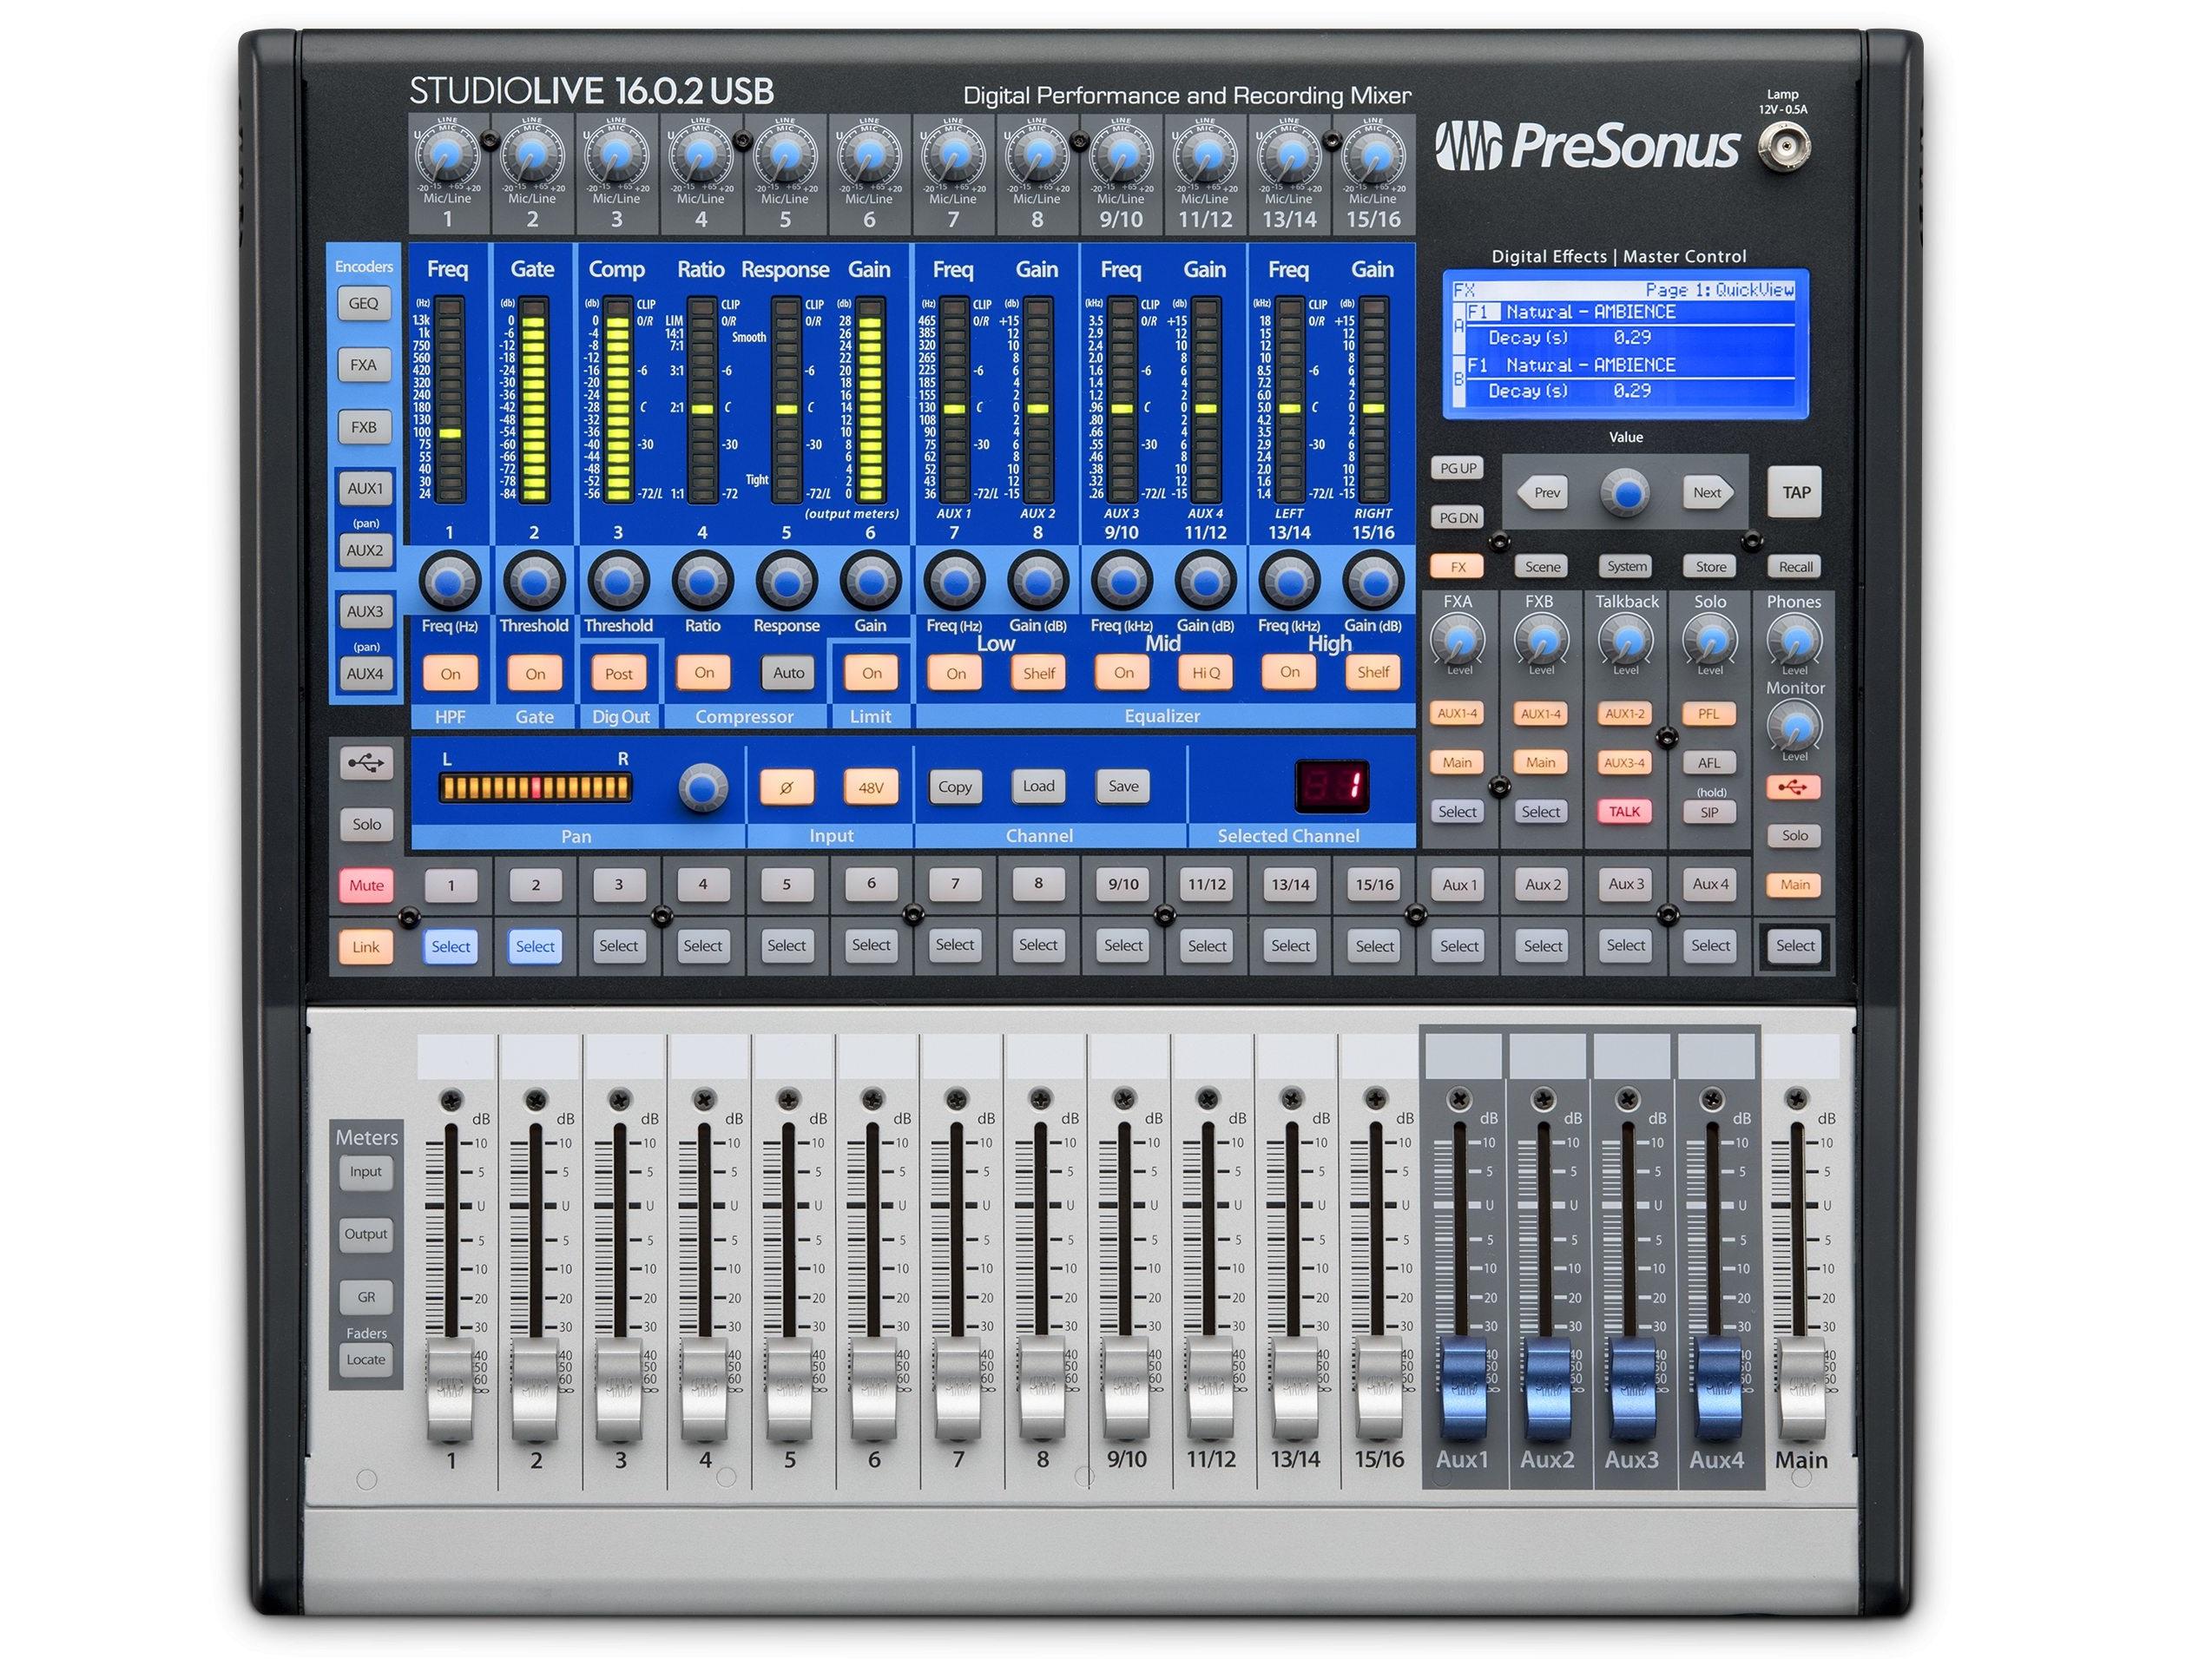This screenshot has width=2212, height=1659.
Task: Open the Scene menu
Action: pos(1542,566)
